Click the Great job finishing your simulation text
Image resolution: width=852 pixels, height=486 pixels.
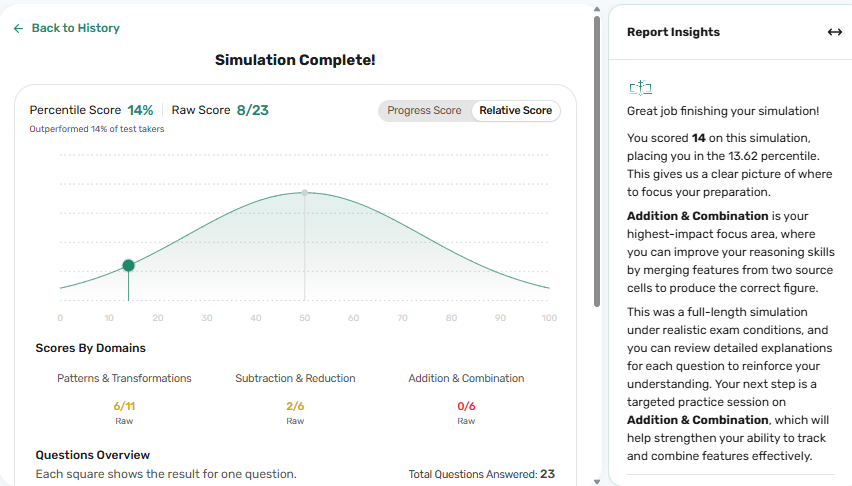(x=723, y=111)
